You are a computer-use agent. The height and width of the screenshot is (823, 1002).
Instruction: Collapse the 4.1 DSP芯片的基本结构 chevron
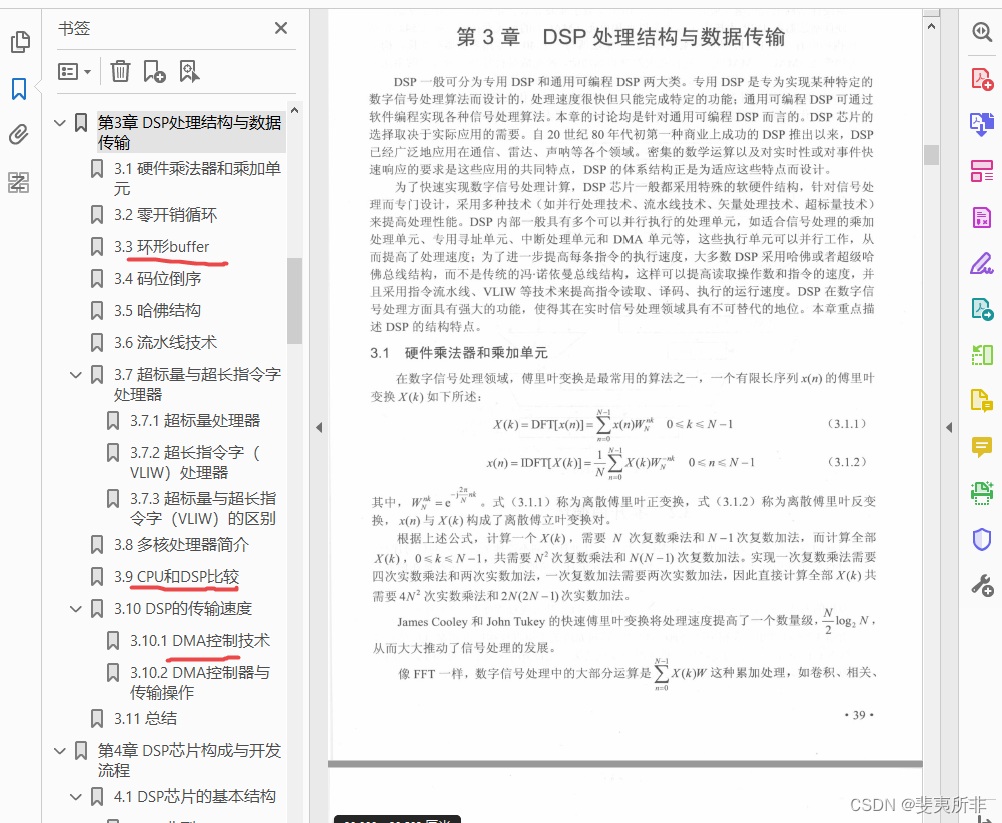pyautogui.click(x=76, y=797)
